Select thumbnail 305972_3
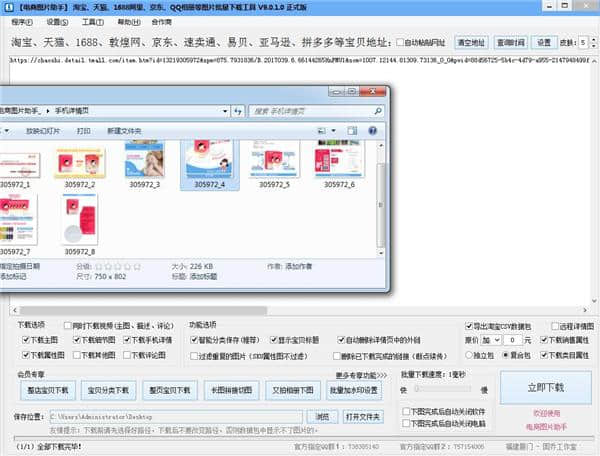The image size is (600, 456). click(144, 164)
